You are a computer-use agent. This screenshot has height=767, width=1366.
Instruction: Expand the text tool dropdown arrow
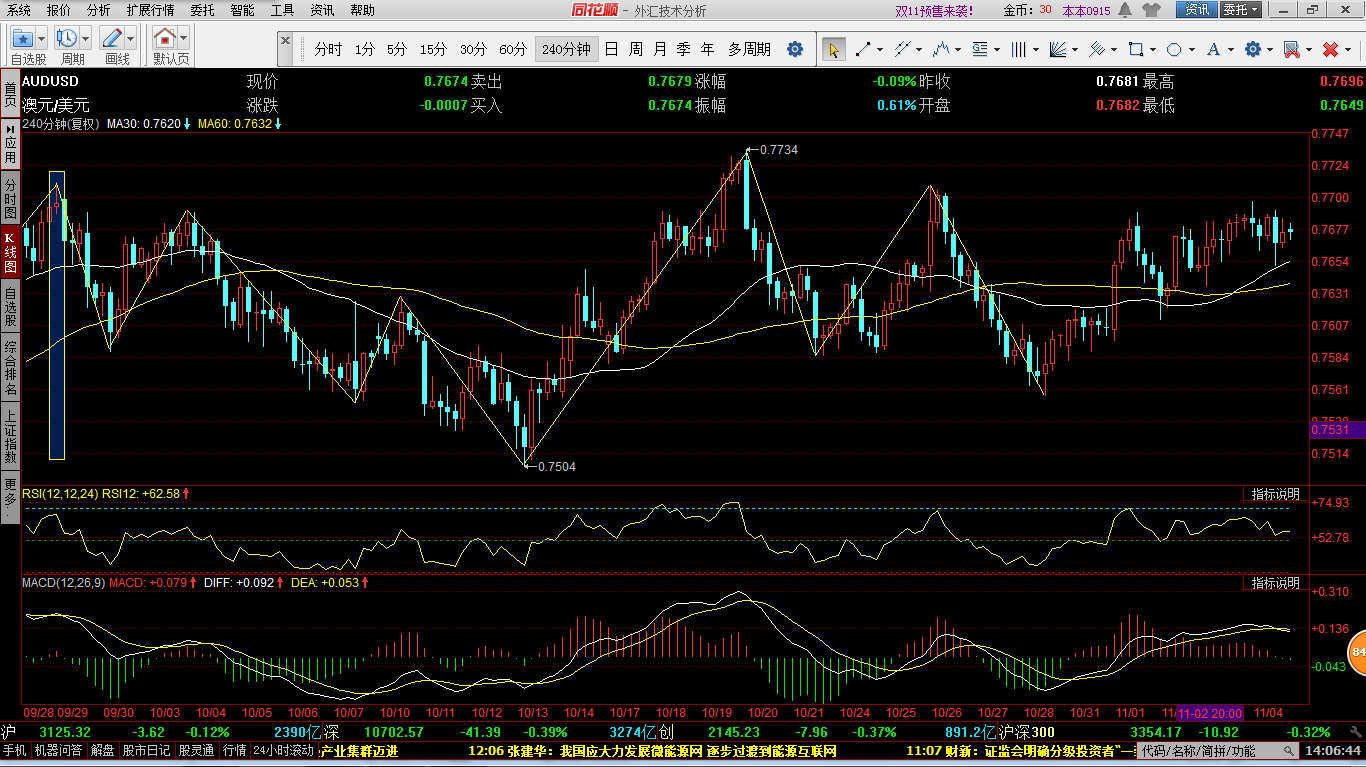[1230, 49]
